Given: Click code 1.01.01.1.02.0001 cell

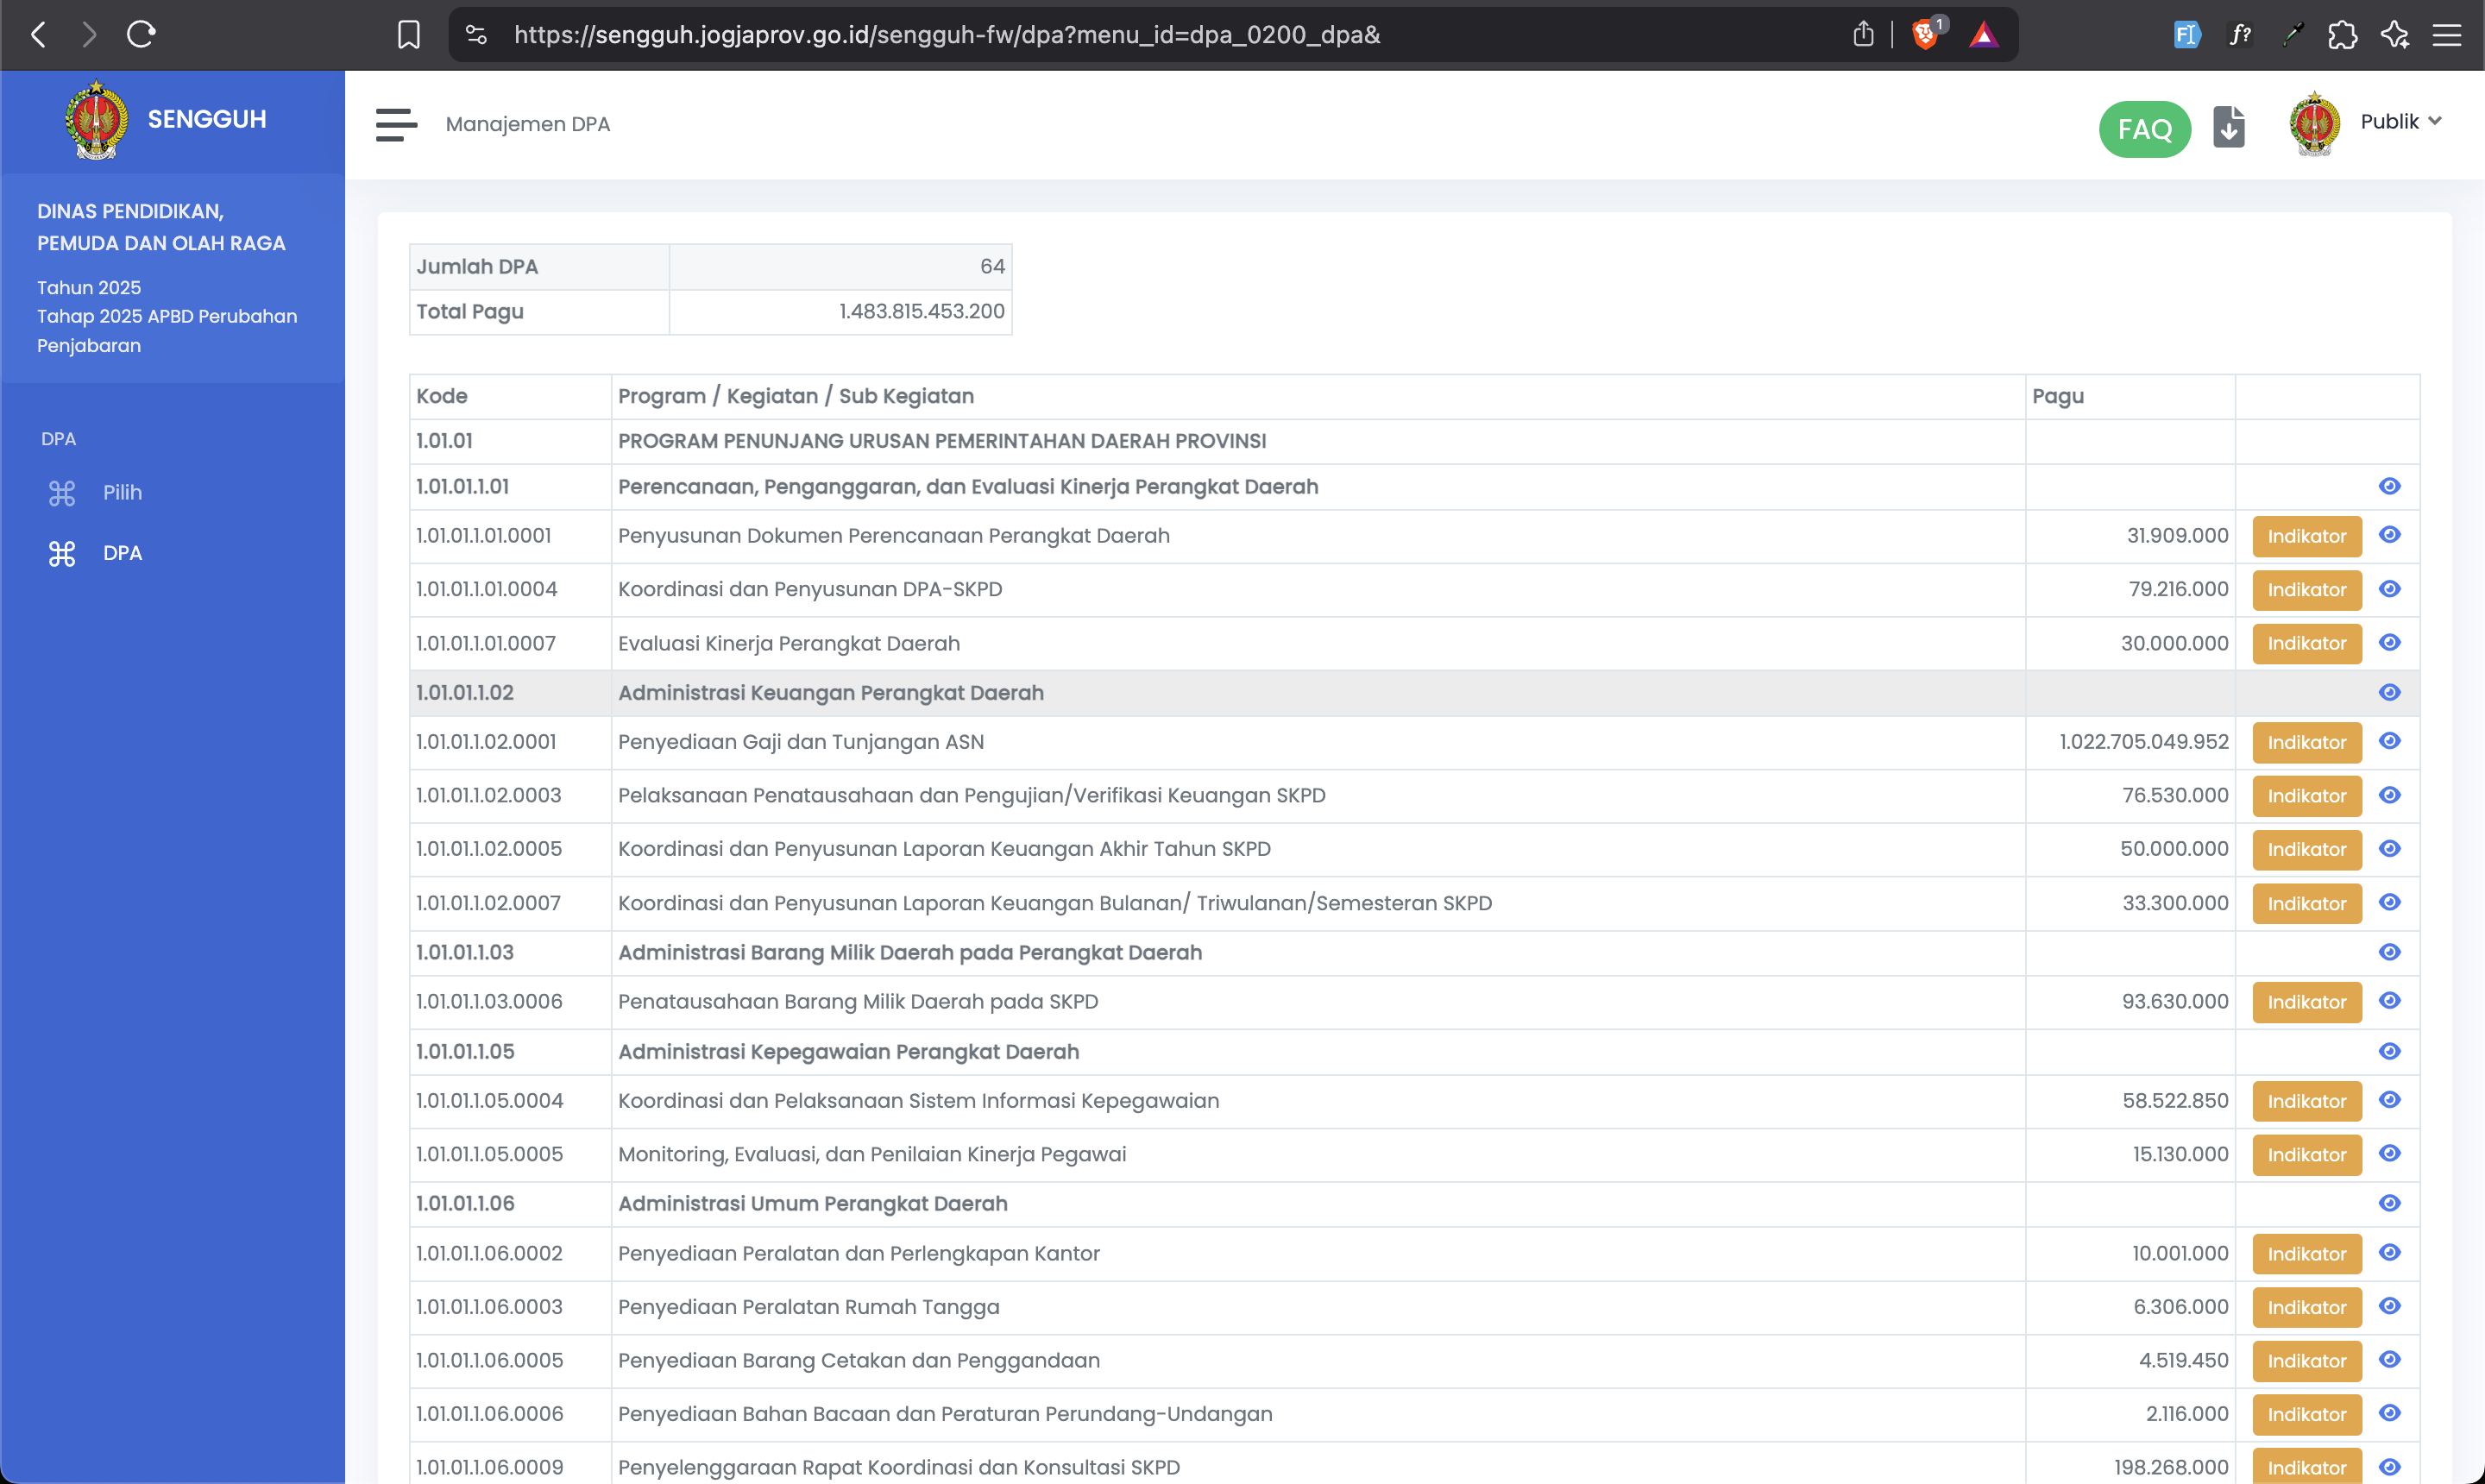Looking at the screenshot, I should pos(510,743).
